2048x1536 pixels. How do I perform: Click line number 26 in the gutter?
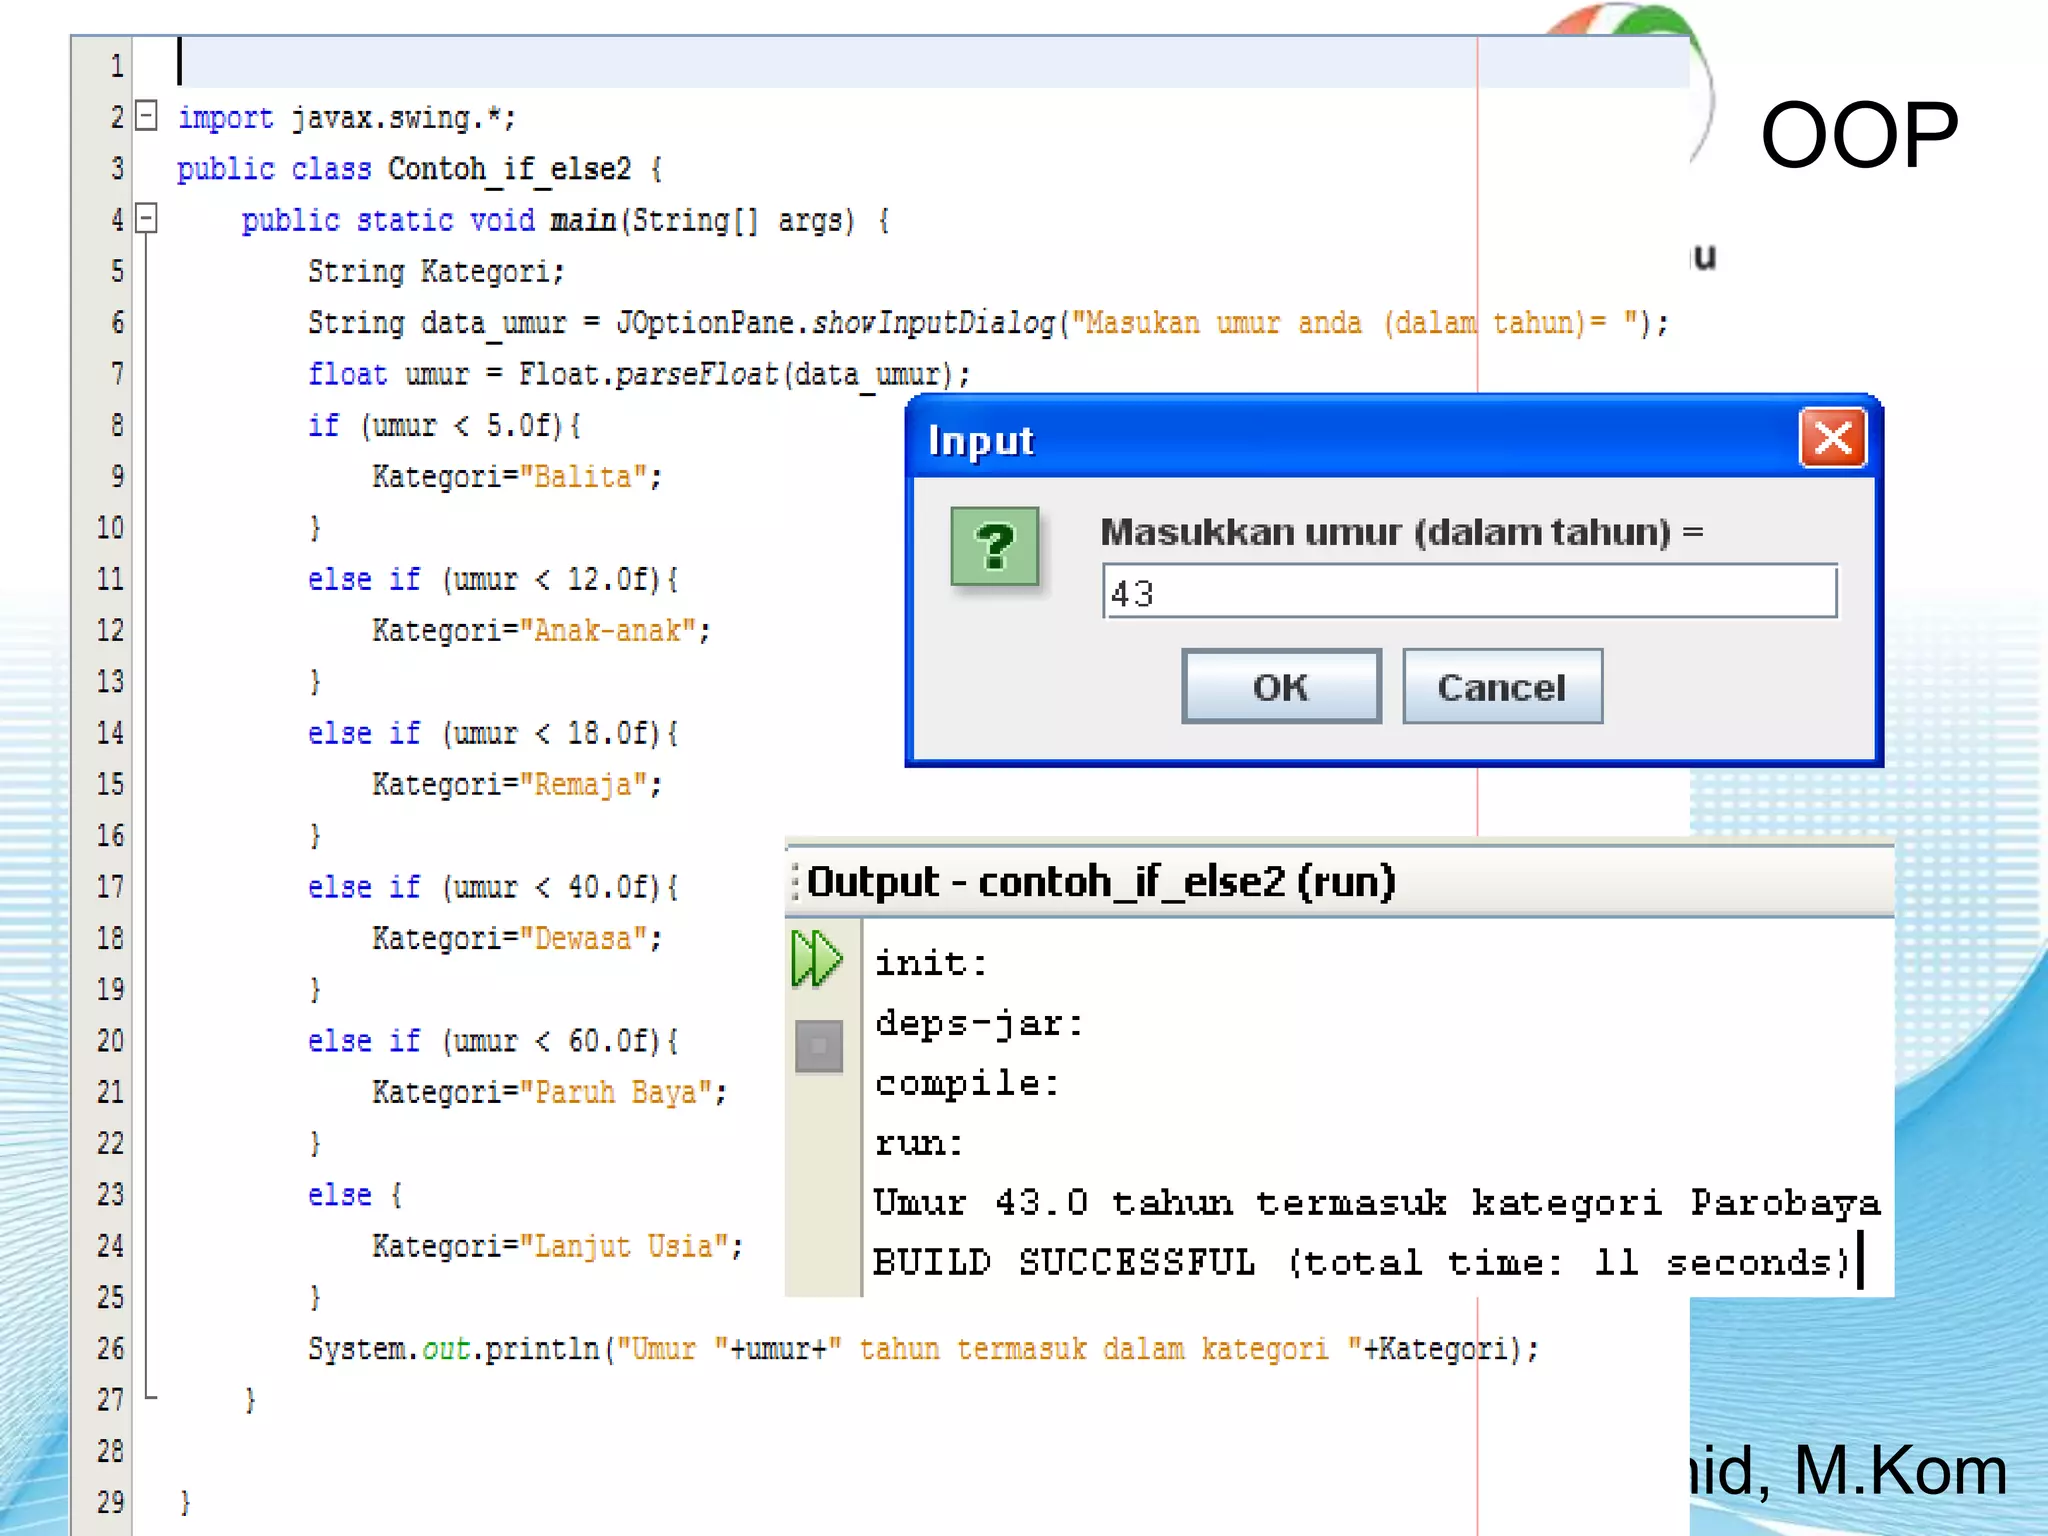[110, 1348]
